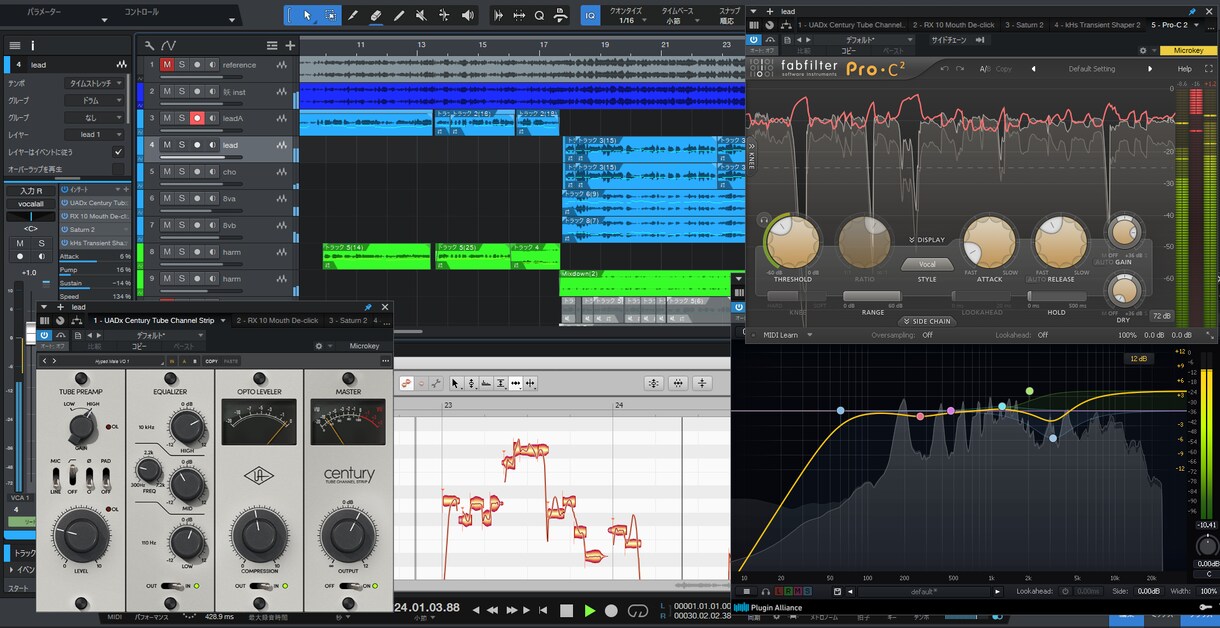Select the Mute tool in the main toolbar

tap(422, 15)
